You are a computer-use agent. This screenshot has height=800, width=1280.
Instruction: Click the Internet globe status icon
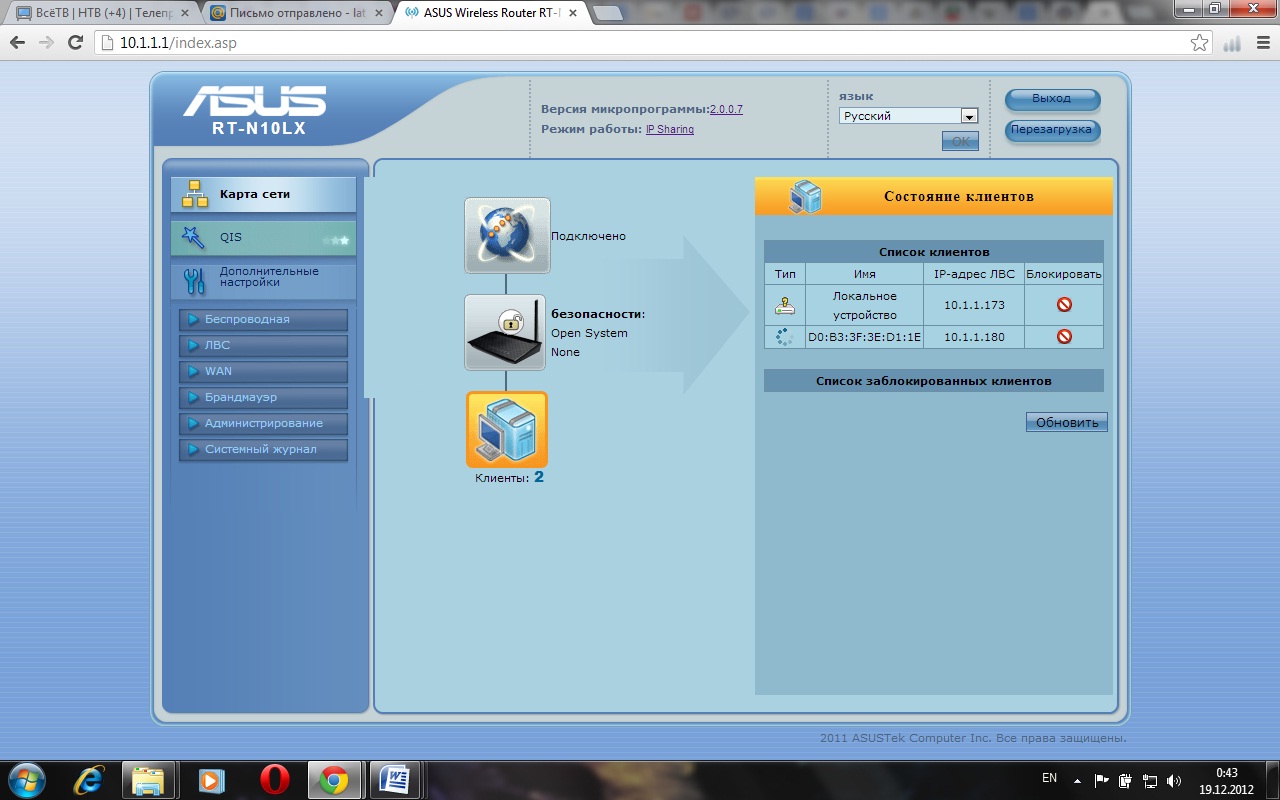click(x=507, y=235)
